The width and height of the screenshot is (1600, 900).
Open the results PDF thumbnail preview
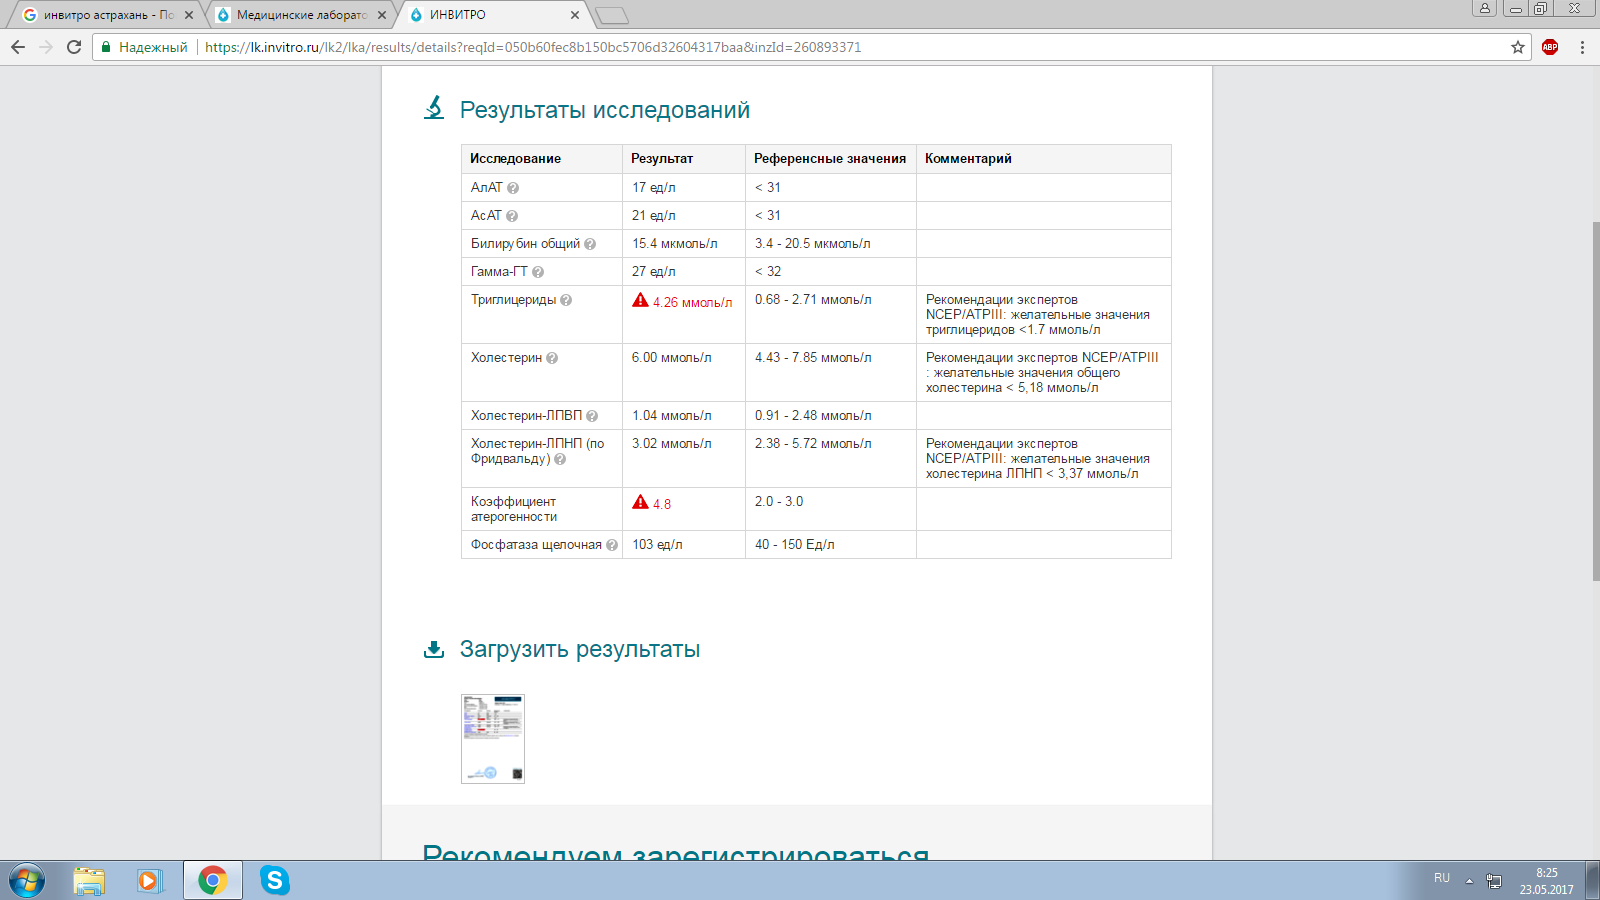pos(493,739)
